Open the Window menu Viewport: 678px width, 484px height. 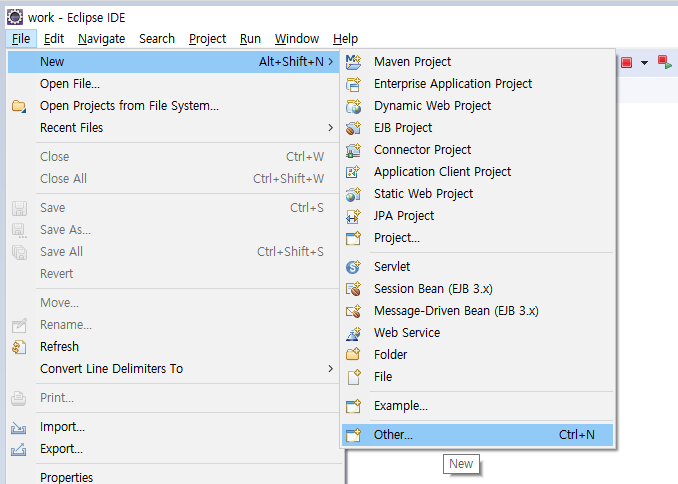tap(297, 39)
